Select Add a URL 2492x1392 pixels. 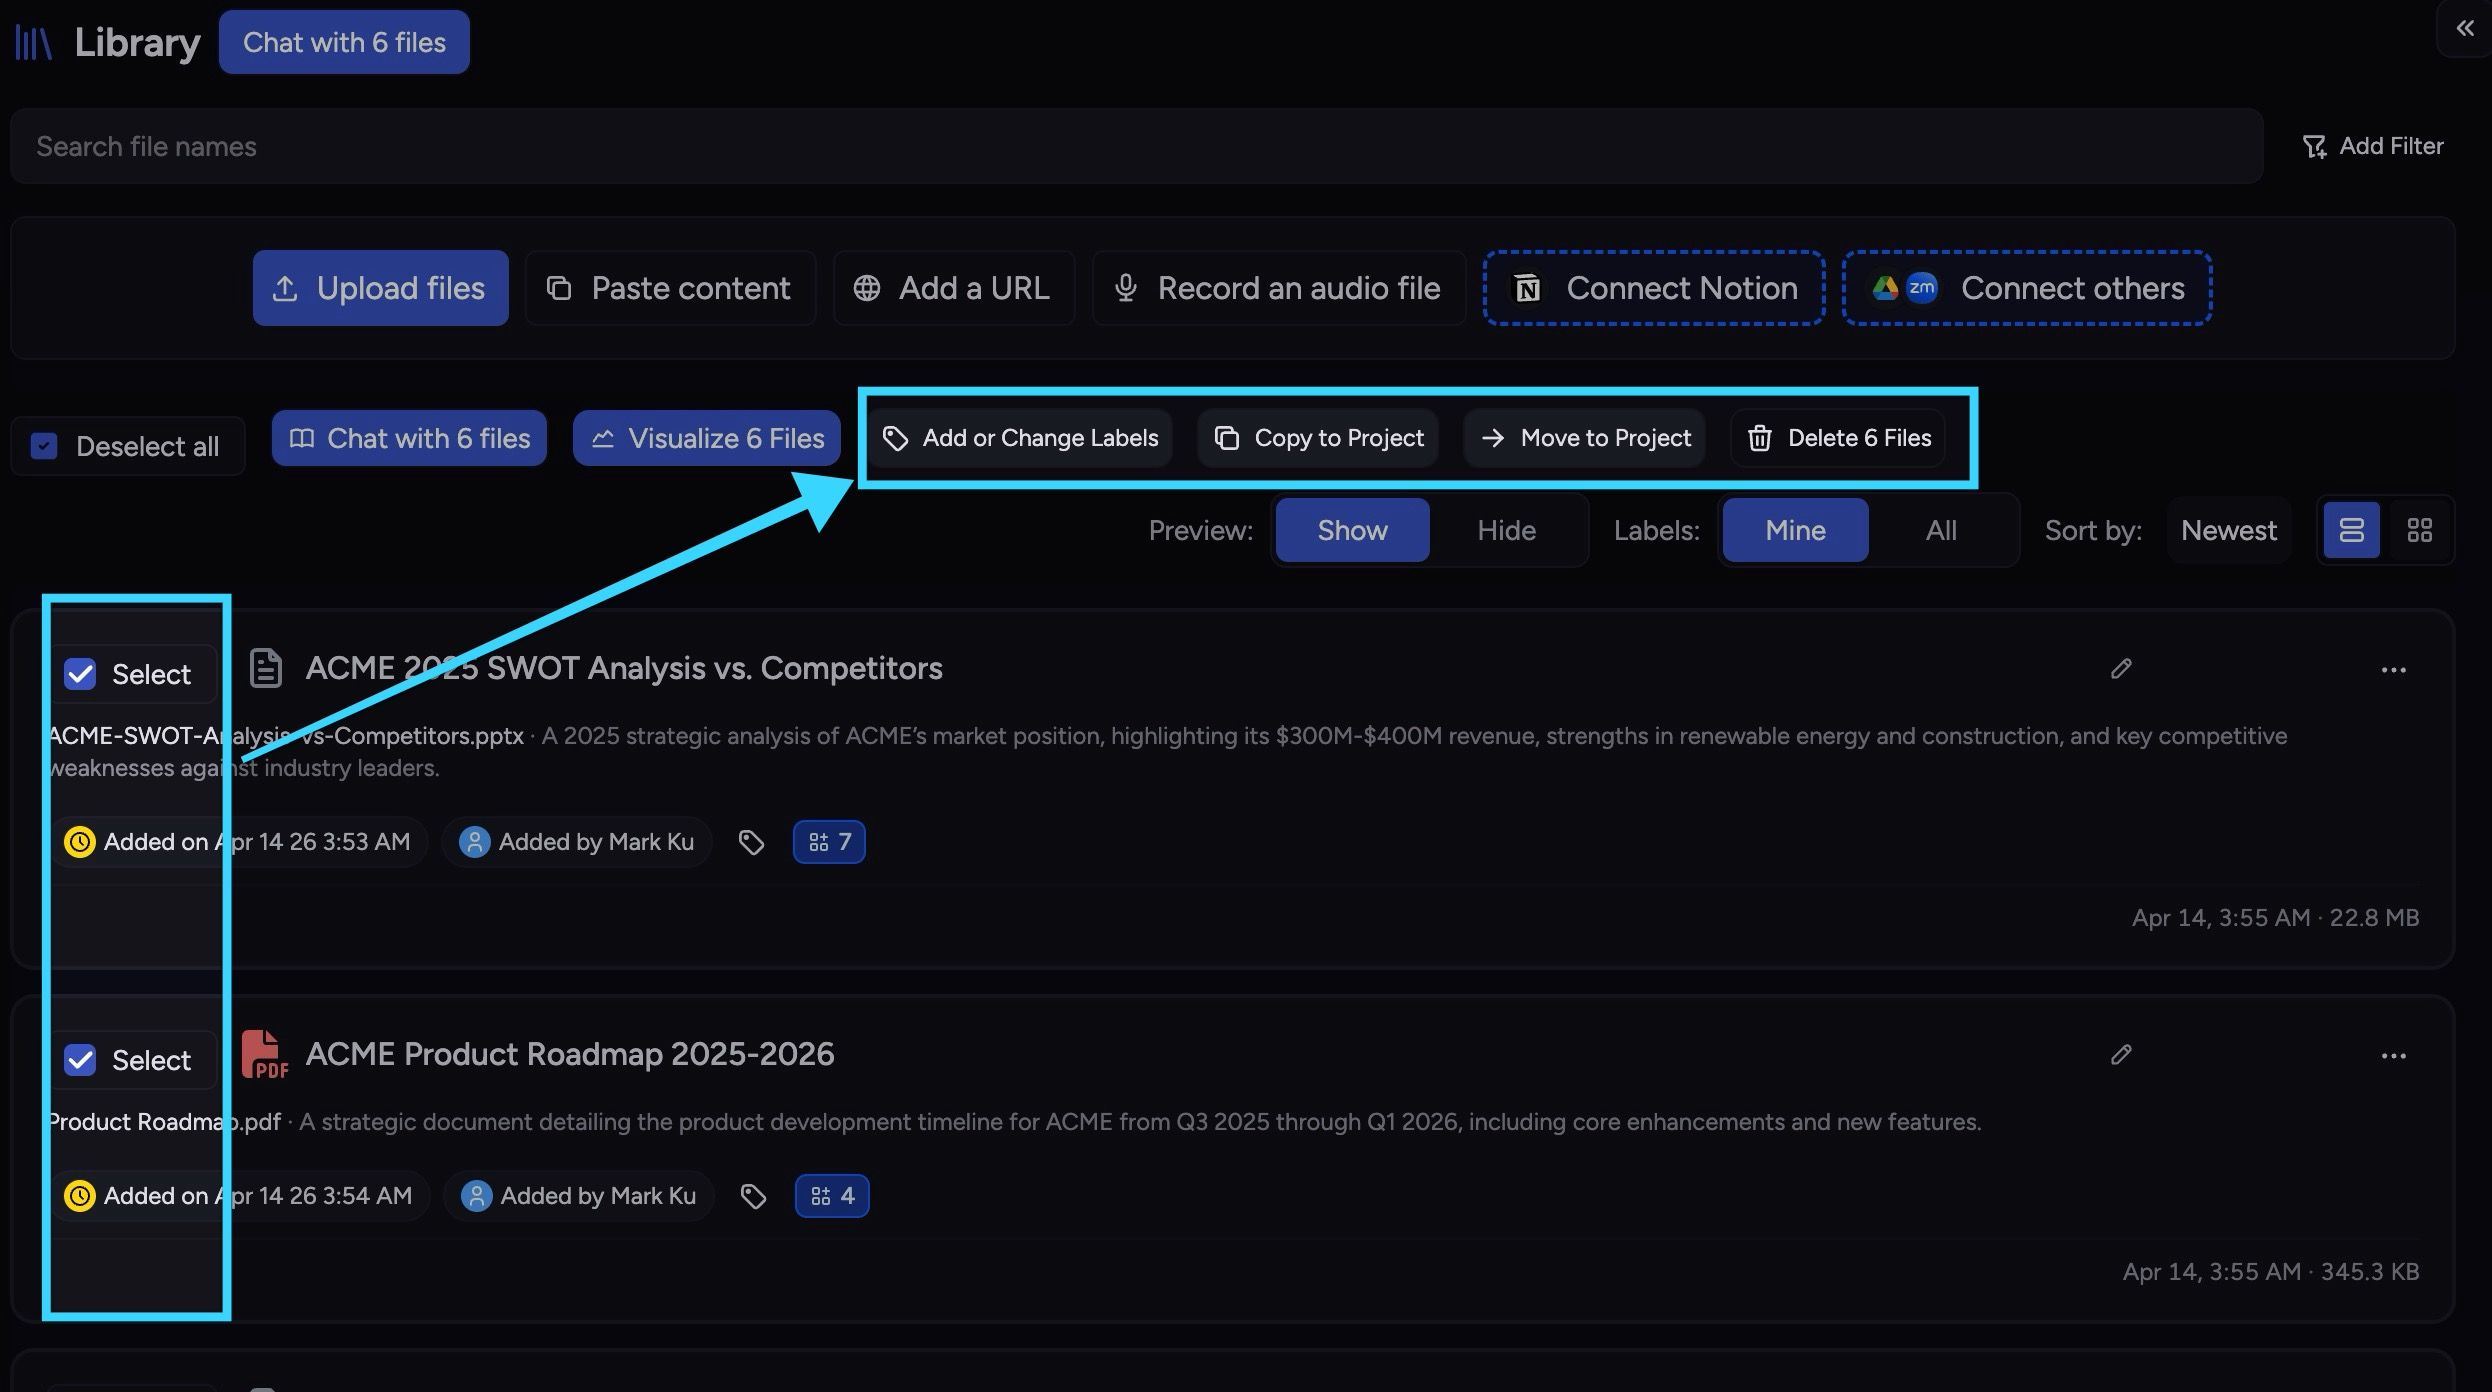pos(954,288)
